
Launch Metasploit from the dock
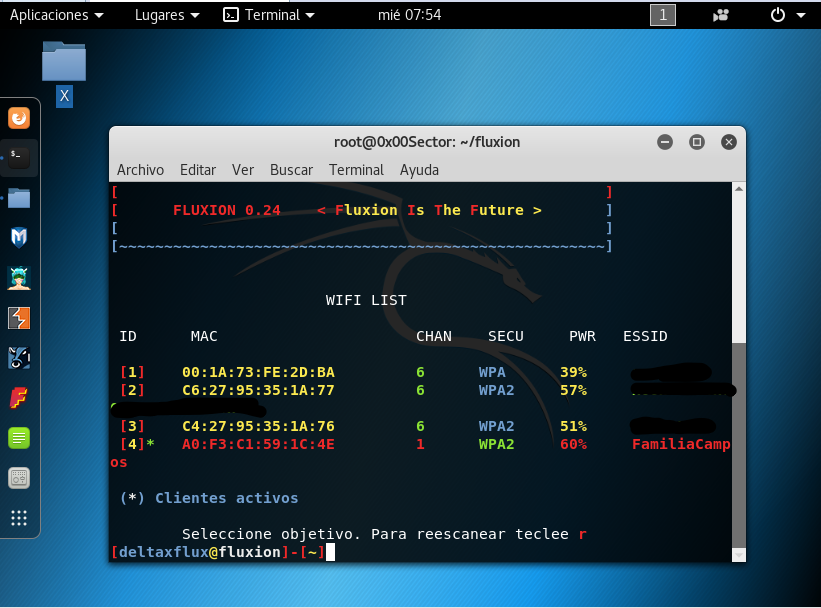tap(19, 238)
